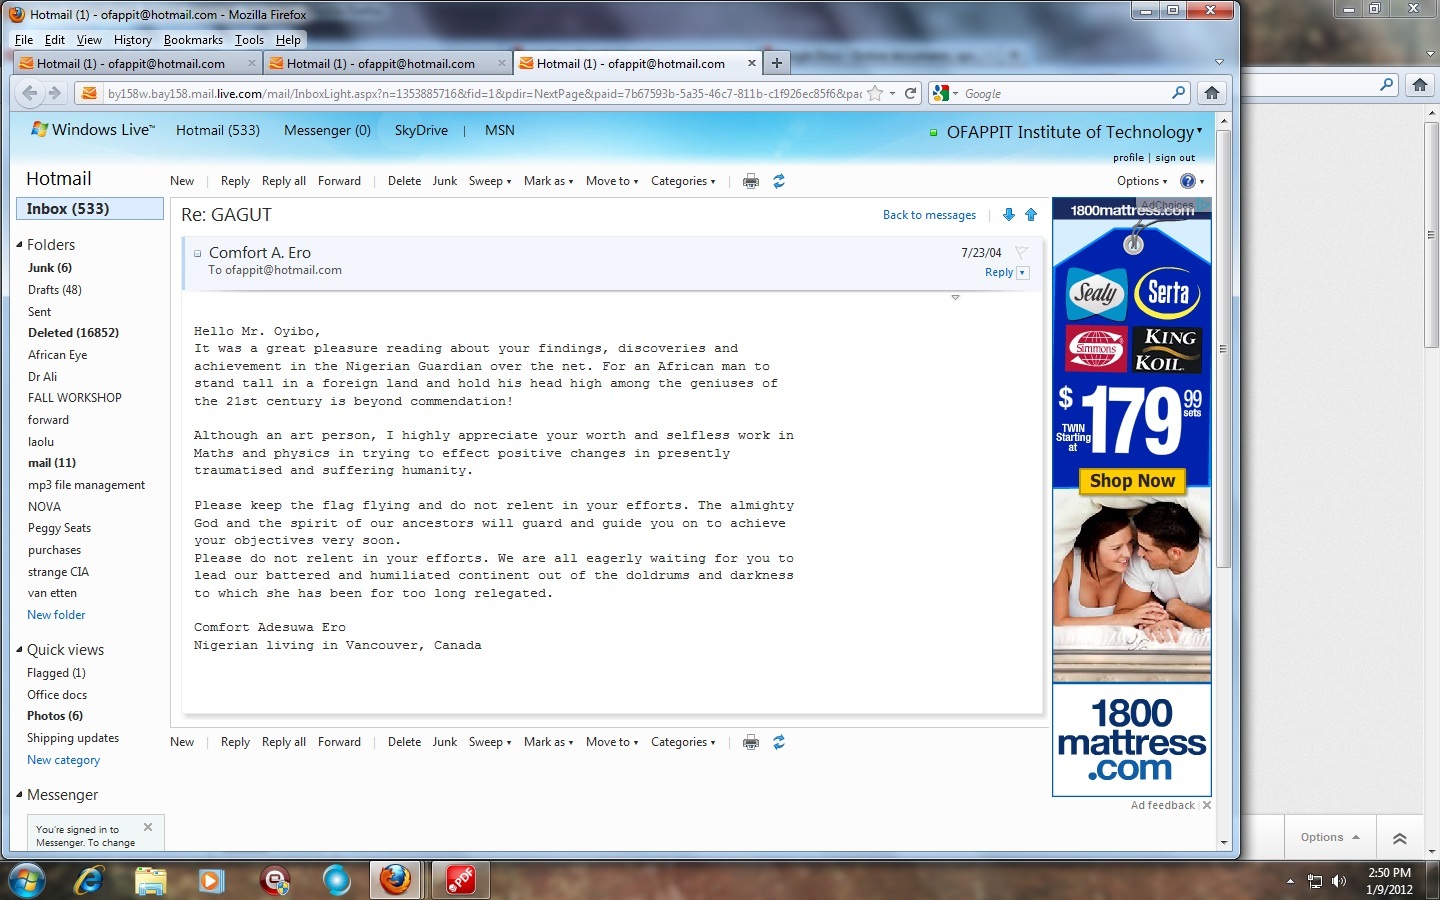Image resolution: width=1440 pixels, height=900 pixels.
Task: Bookmark this page with the star icon
Action: [875, 93]
